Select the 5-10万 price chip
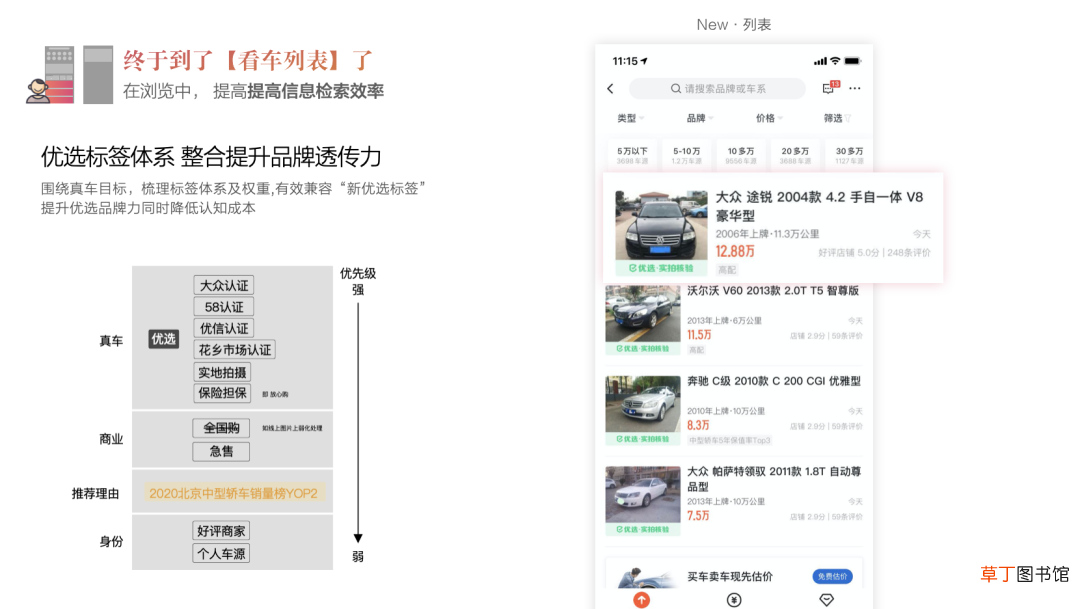Image resolution: width=1080 pixels, height=609 pixels. point(687,155)
